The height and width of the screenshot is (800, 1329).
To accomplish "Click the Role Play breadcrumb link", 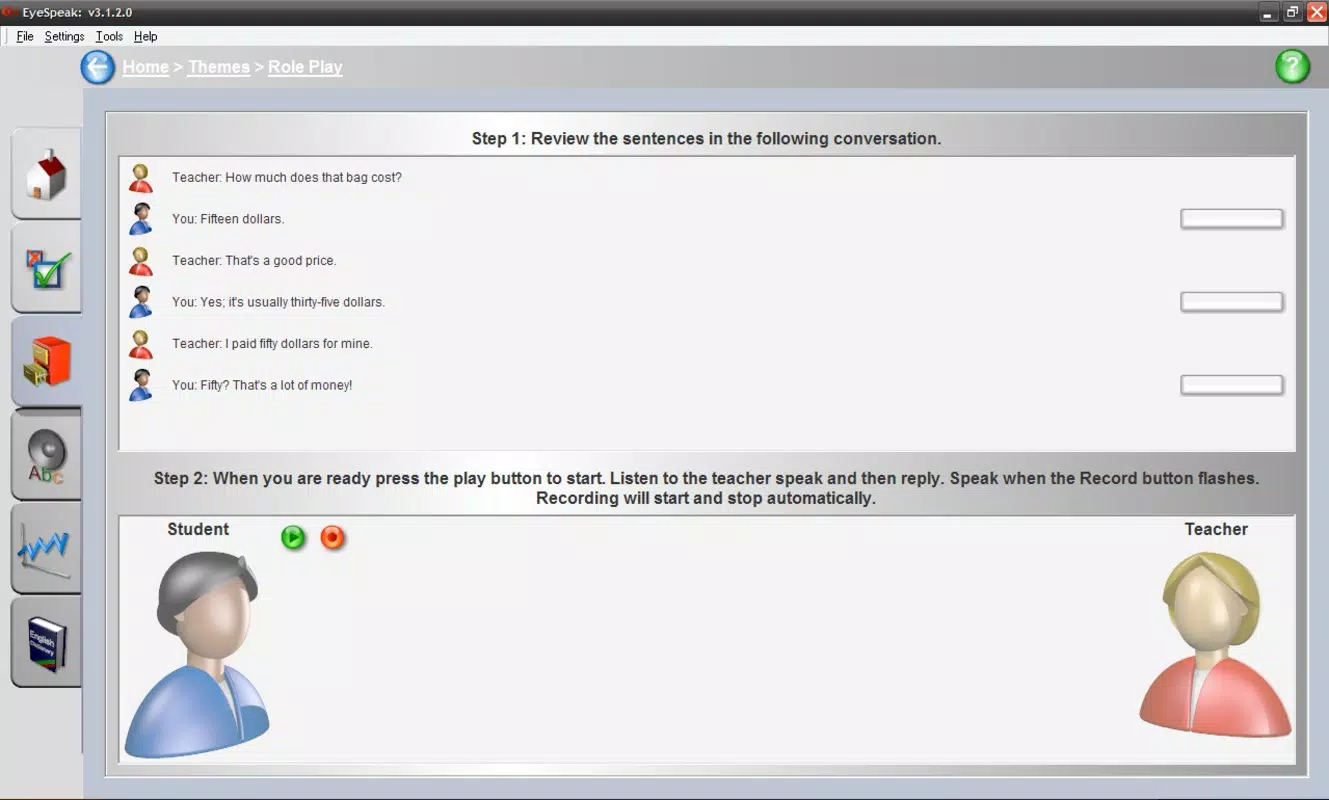I will coord(305,67).
